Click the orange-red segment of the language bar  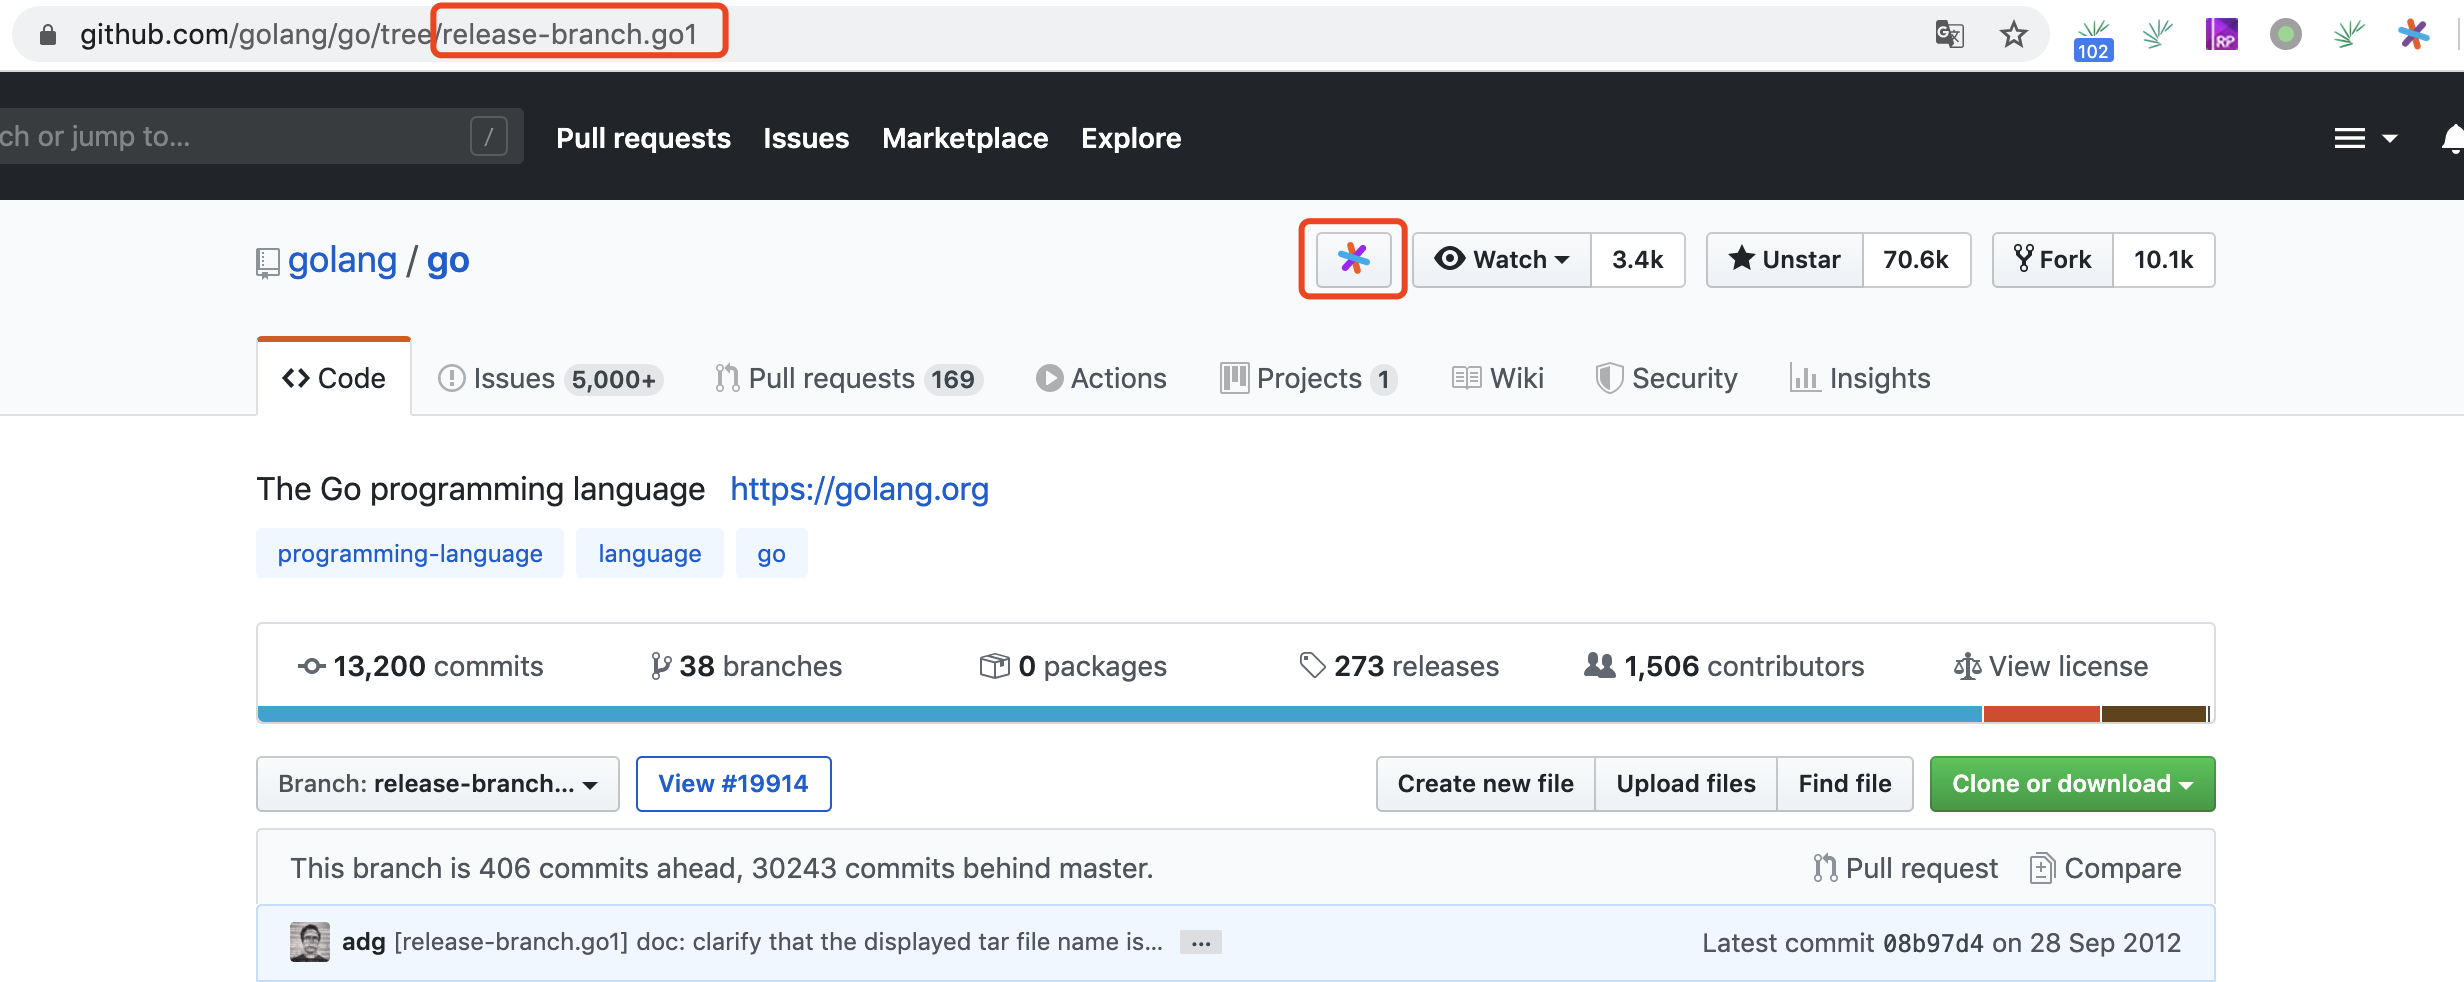(x=2041, y=714)
